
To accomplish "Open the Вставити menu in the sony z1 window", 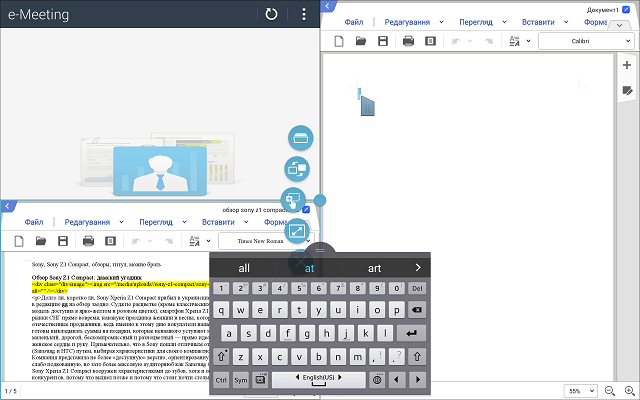I will [218, 222].
